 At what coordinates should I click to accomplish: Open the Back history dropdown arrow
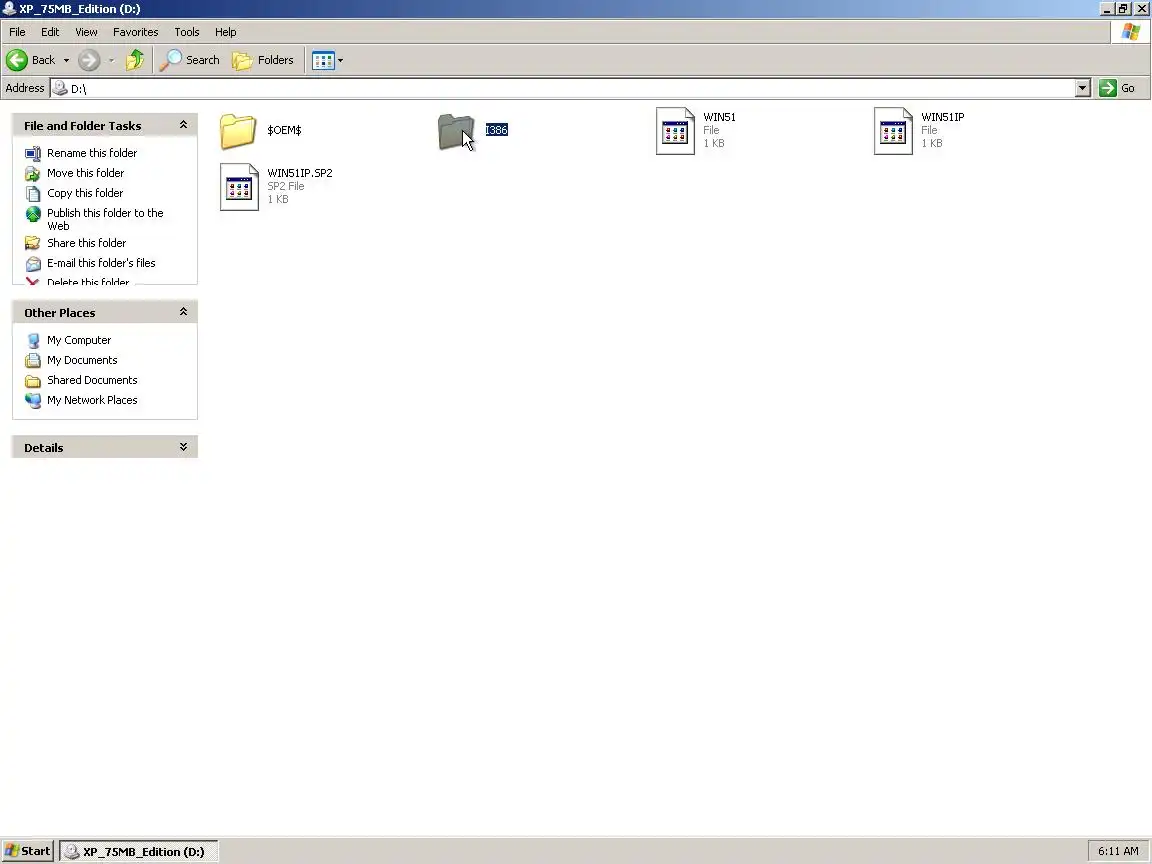[x=66, y=60]
